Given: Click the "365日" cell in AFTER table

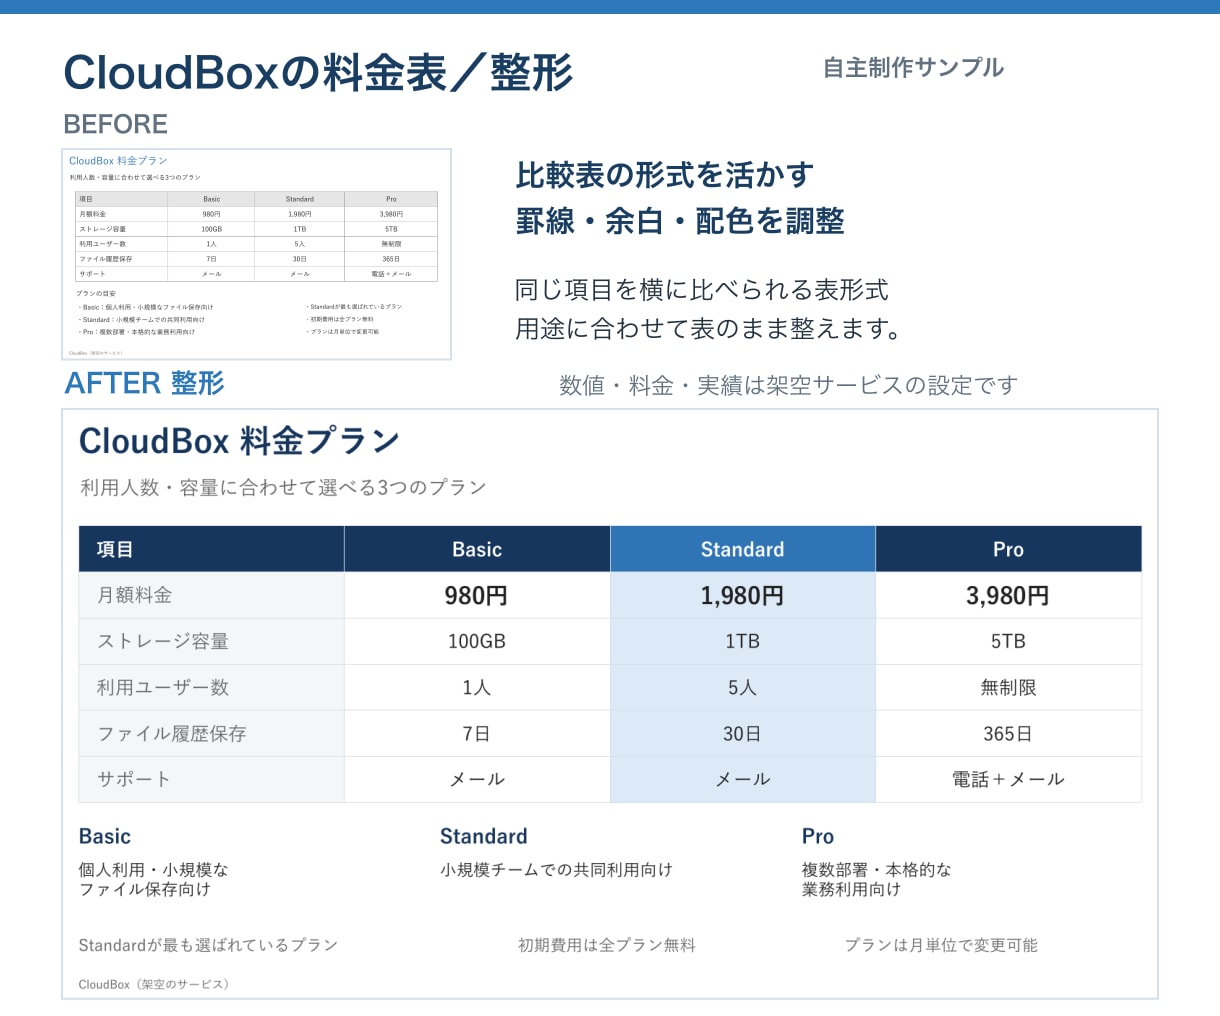Looking at the screenshot, I should 1008,733.
